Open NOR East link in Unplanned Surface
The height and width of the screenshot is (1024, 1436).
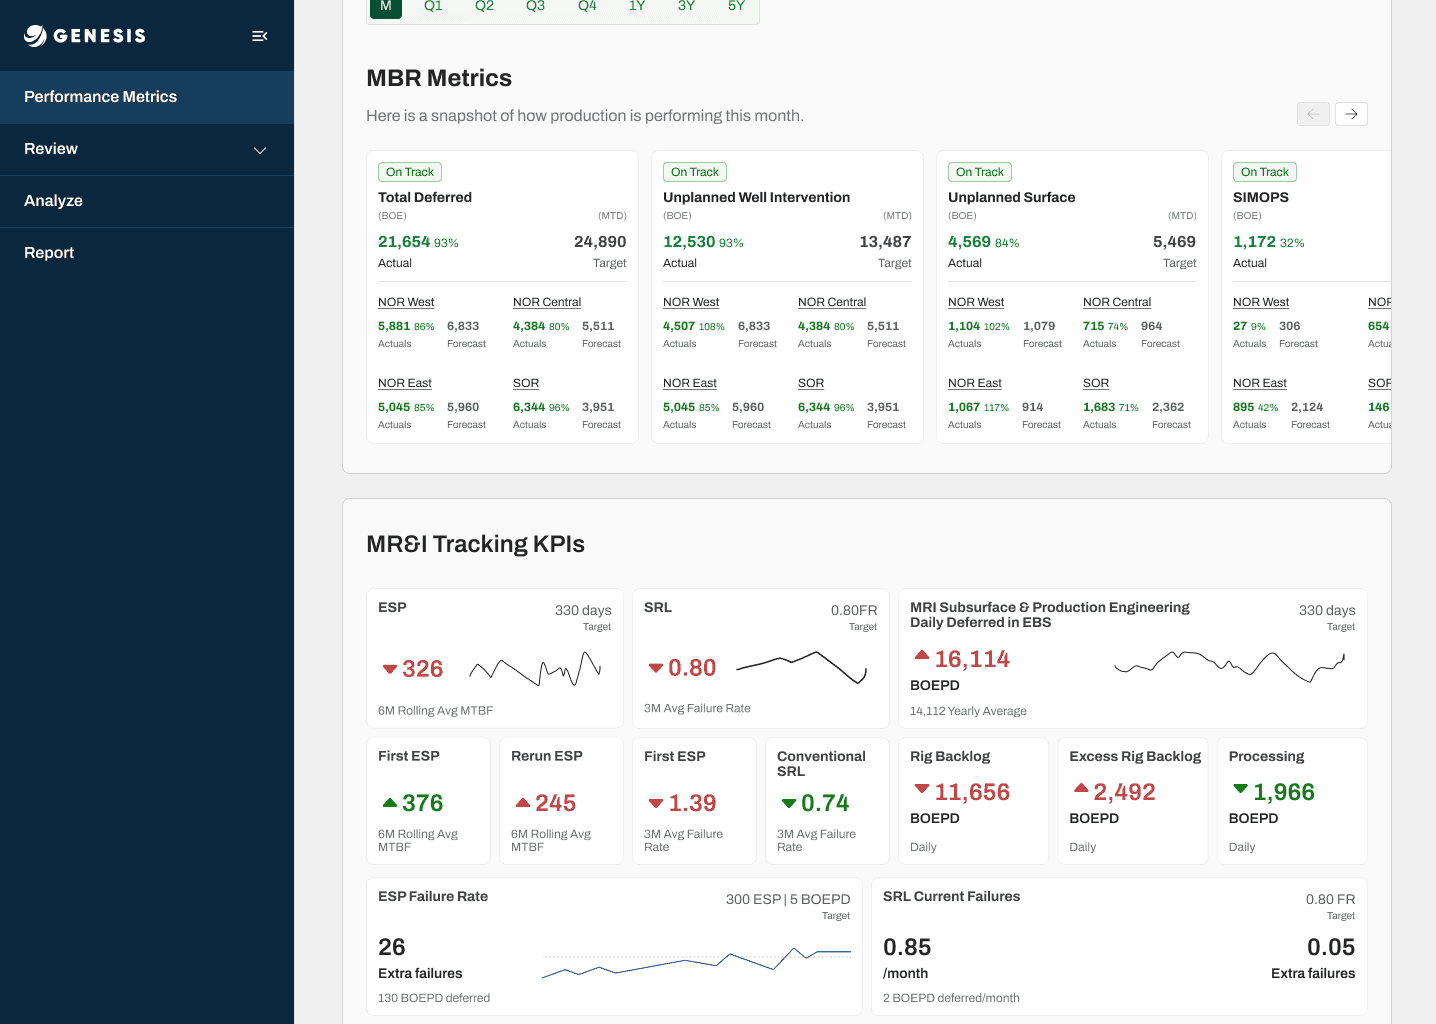click(x=975, y=383)
